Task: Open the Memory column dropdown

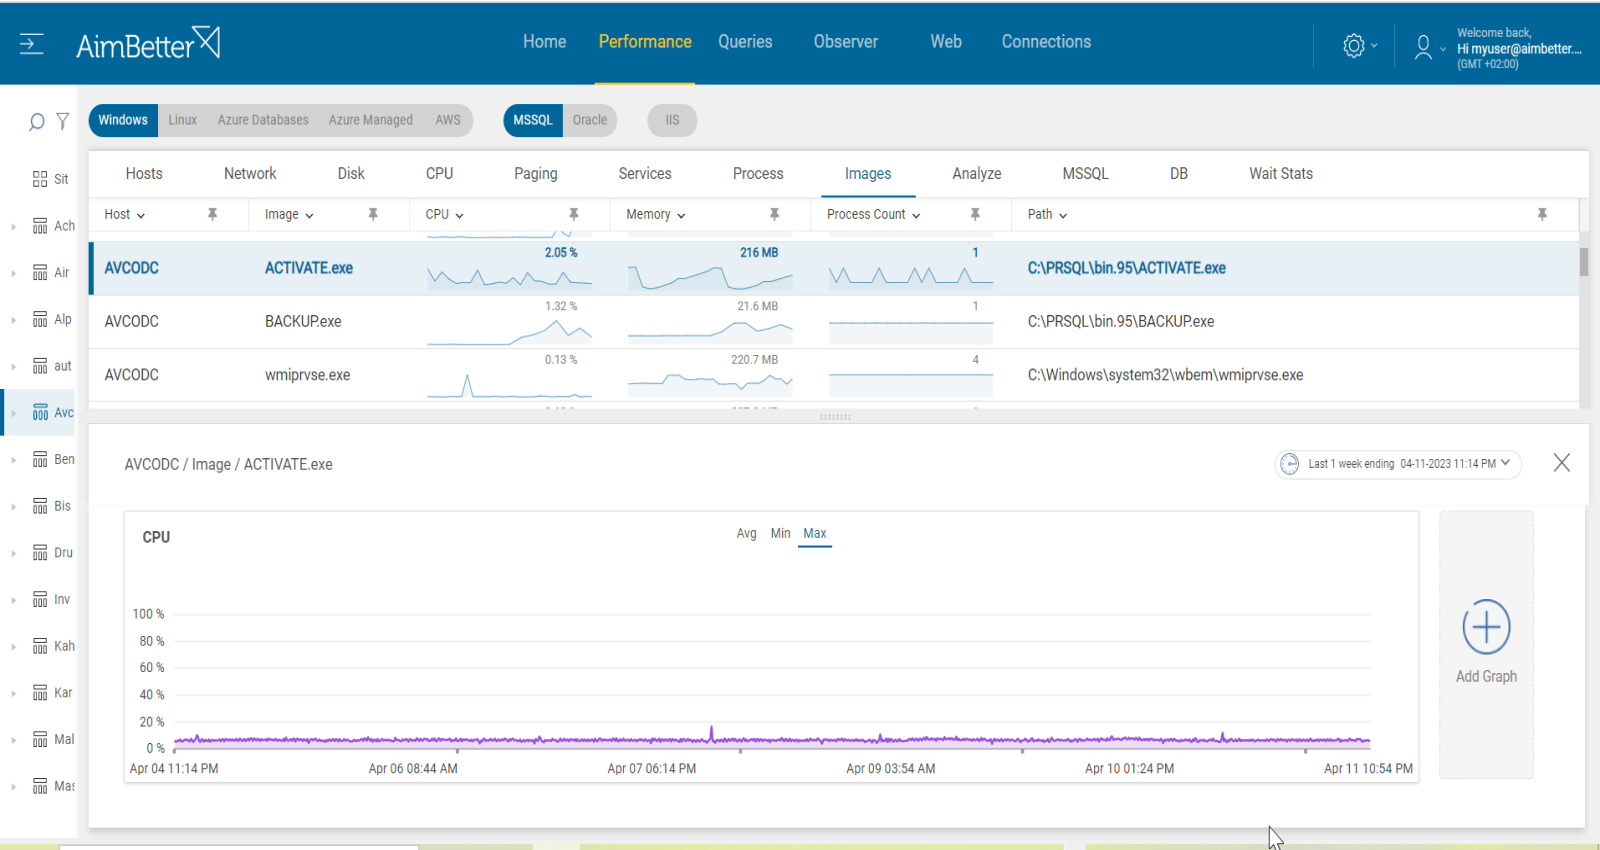Action: 681,216
